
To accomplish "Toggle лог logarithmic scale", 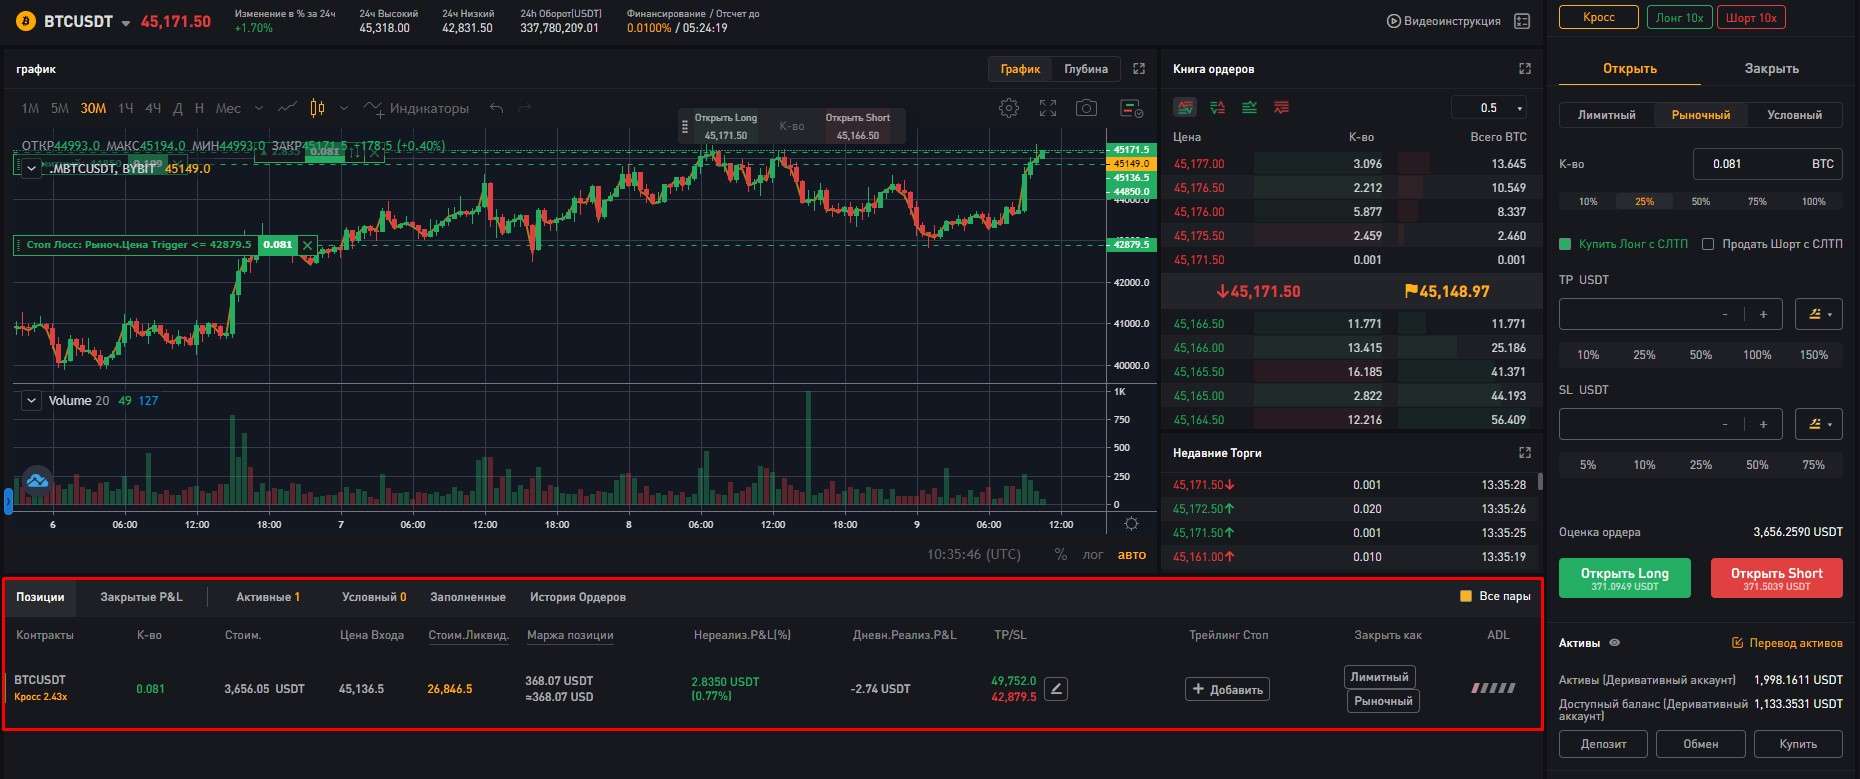I will 1093,555.
